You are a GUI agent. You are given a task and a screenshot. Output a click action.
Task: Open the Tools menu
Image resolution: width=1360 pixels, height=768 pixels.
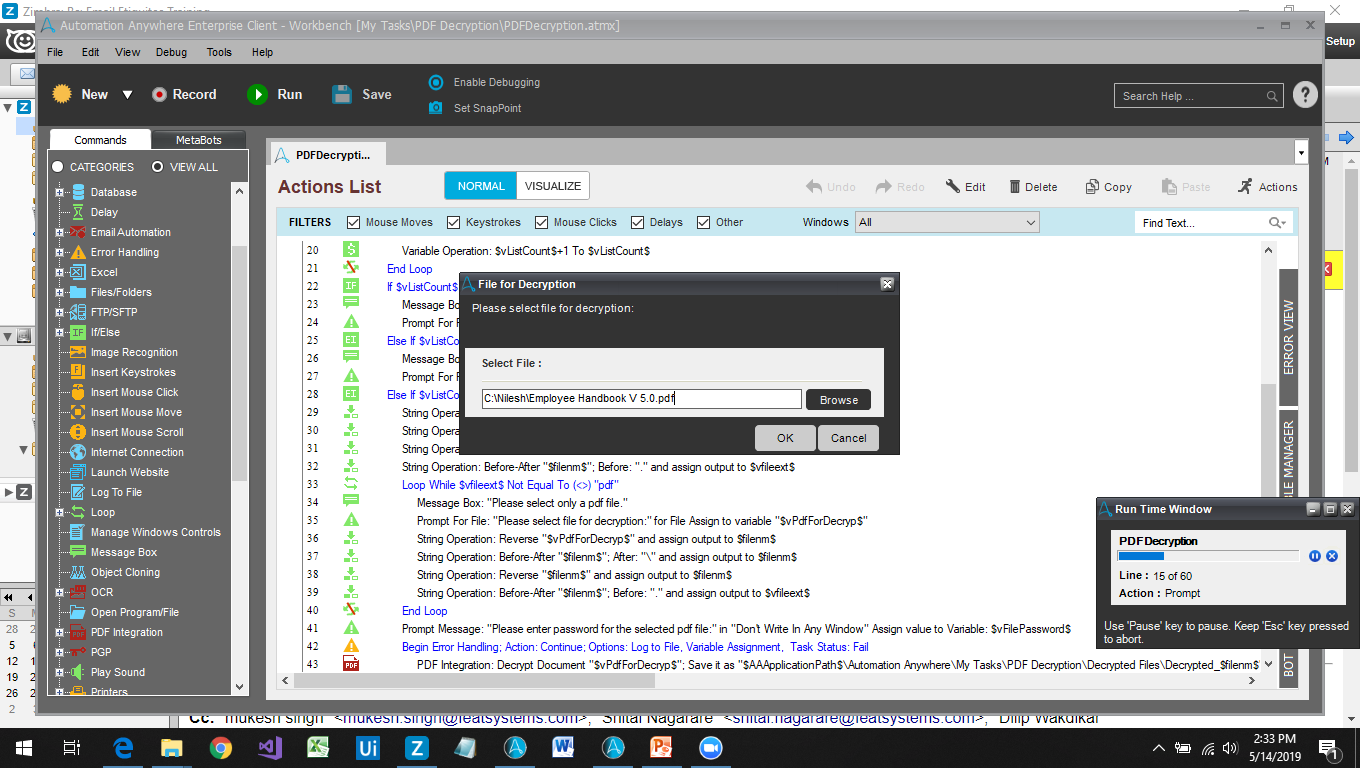tap(219, 52)
